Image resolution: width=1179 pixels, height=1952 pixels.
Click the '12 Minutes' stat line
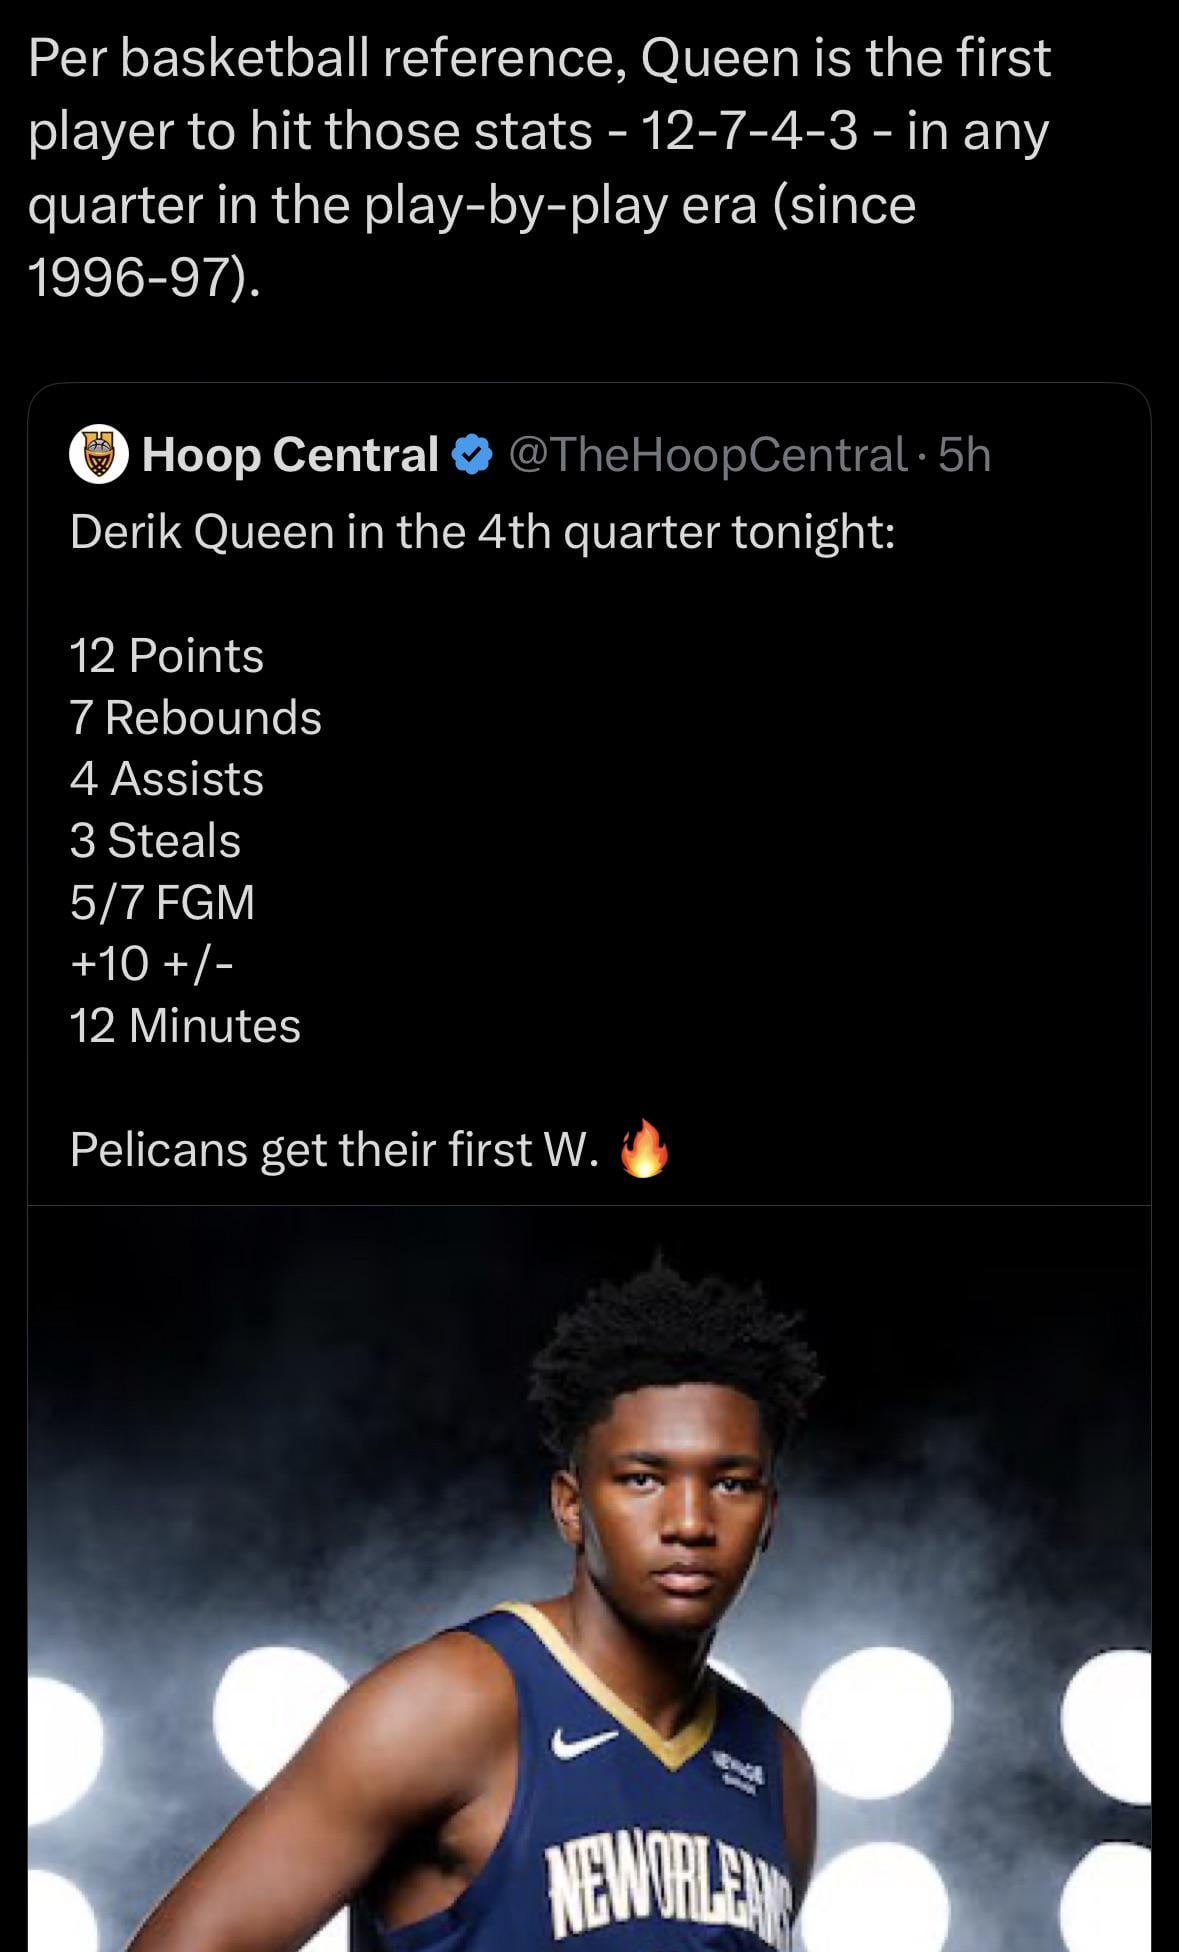[185, 1026]
